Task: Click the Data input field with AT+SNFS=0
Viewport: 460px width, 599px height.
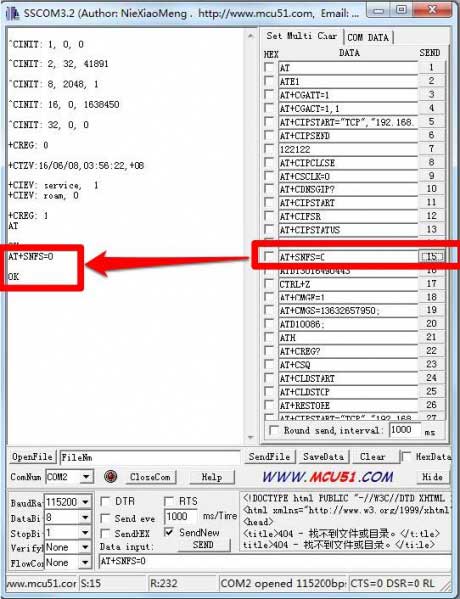Action: [274, 561]
